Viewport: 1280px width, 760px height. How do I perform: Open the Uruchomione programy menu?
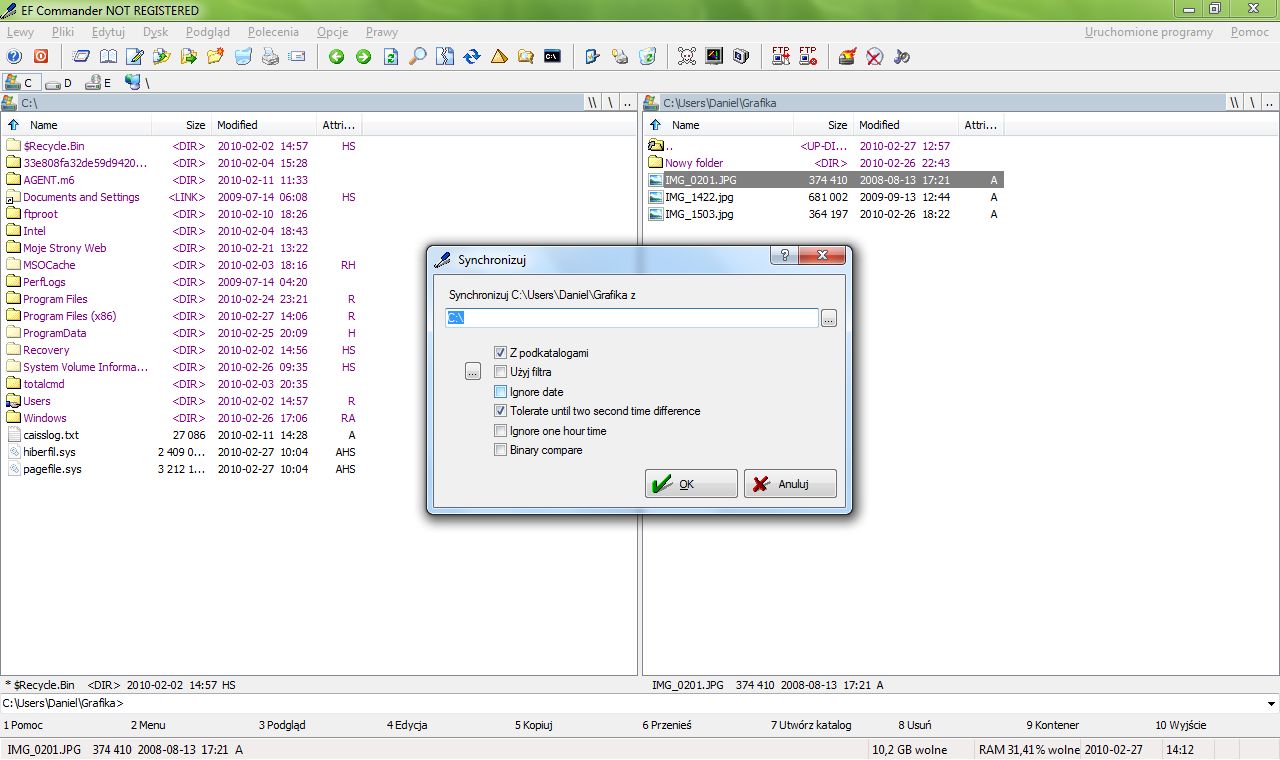click(1149, 32)
